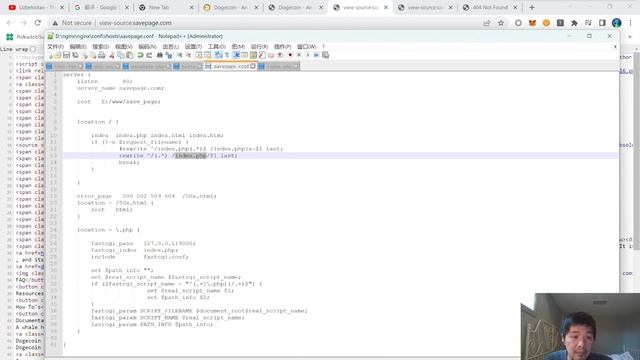Paste using the toolbar clipboard icon
Screen dimensions: 640x360
click(129, 55)
